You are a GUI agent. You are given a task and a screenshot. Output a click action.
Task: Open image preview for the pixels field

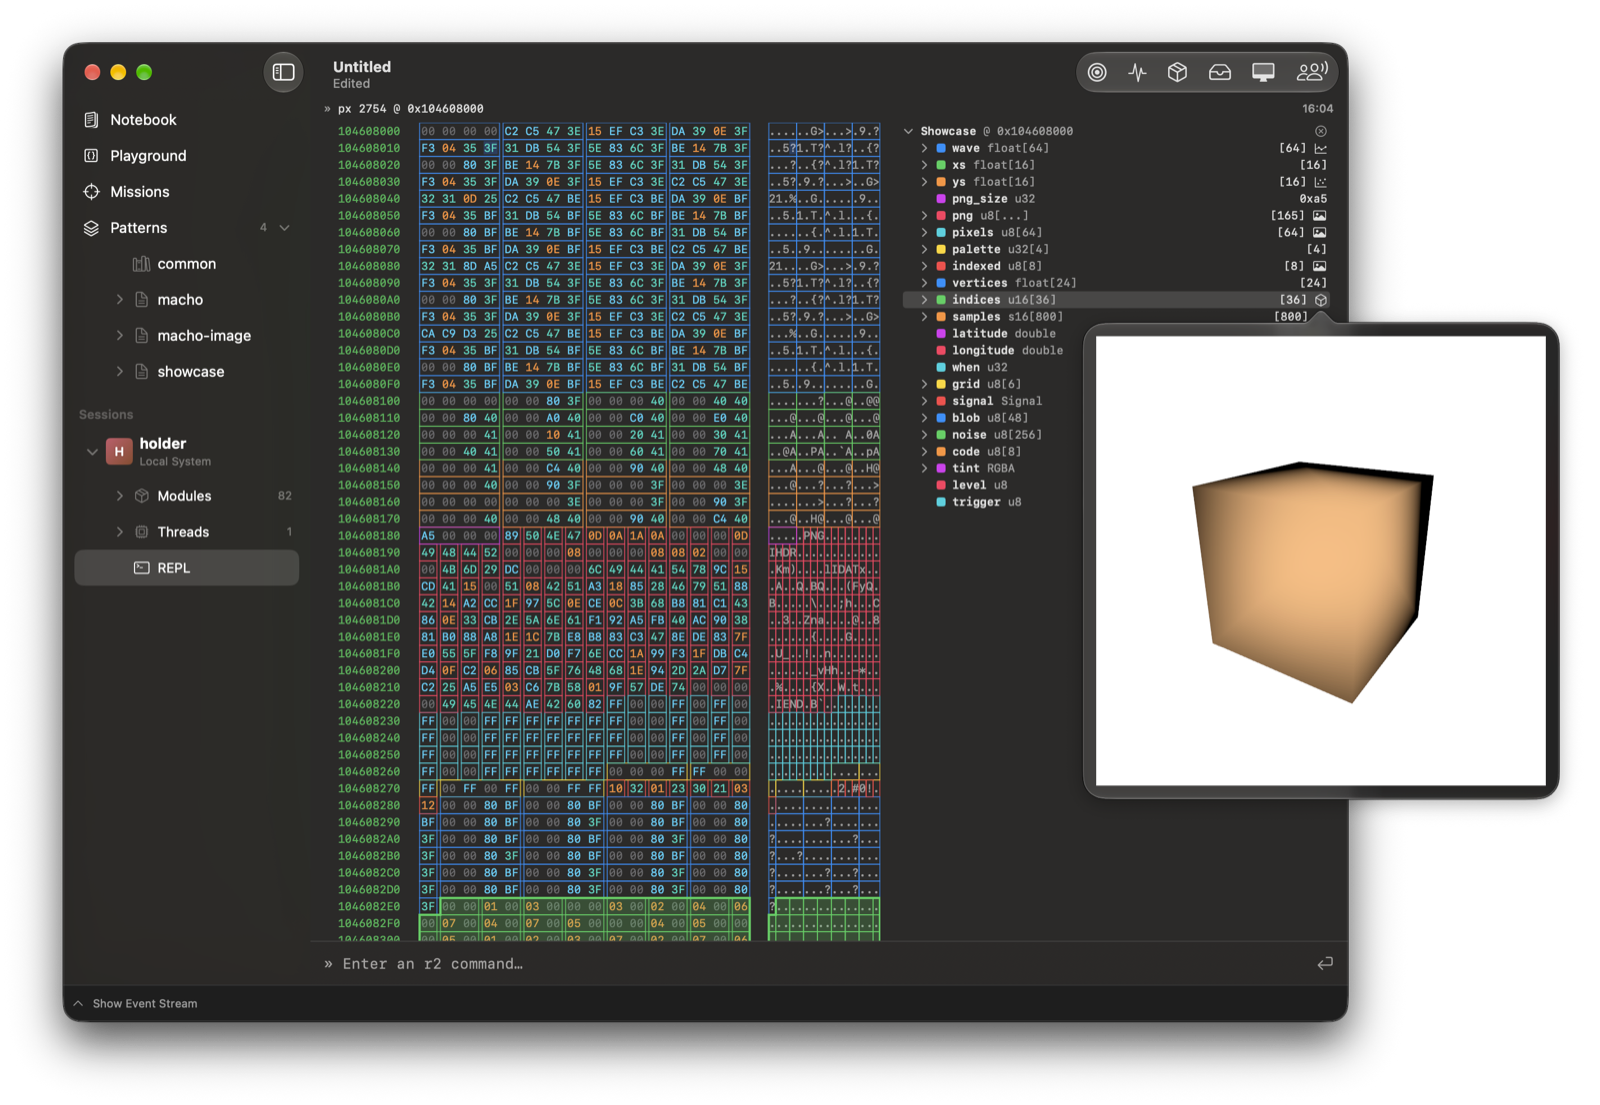pos(1320,233)
